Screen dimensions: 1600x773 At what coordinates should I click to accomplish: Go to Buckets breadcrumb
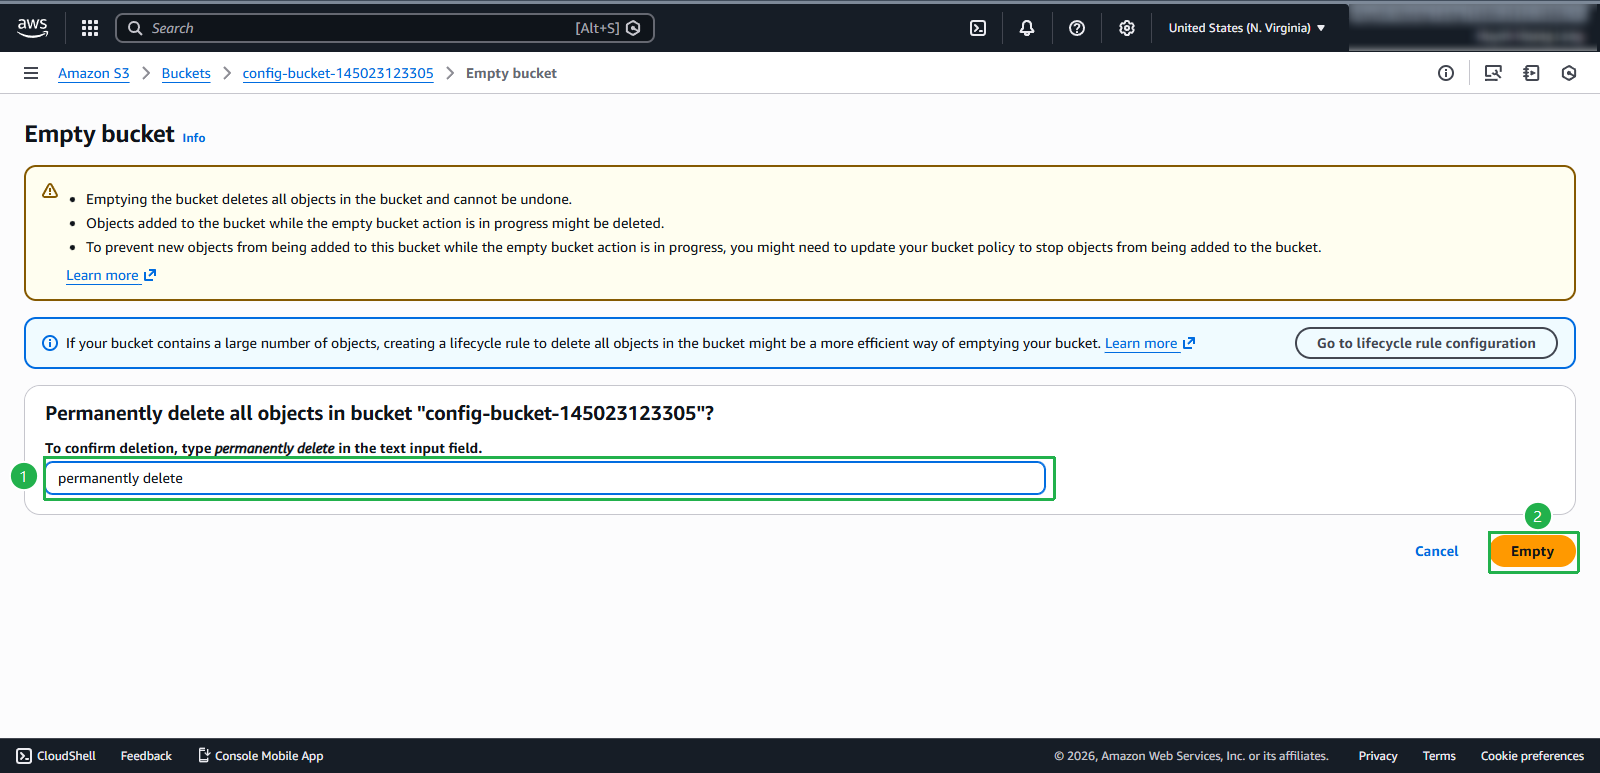186,73
